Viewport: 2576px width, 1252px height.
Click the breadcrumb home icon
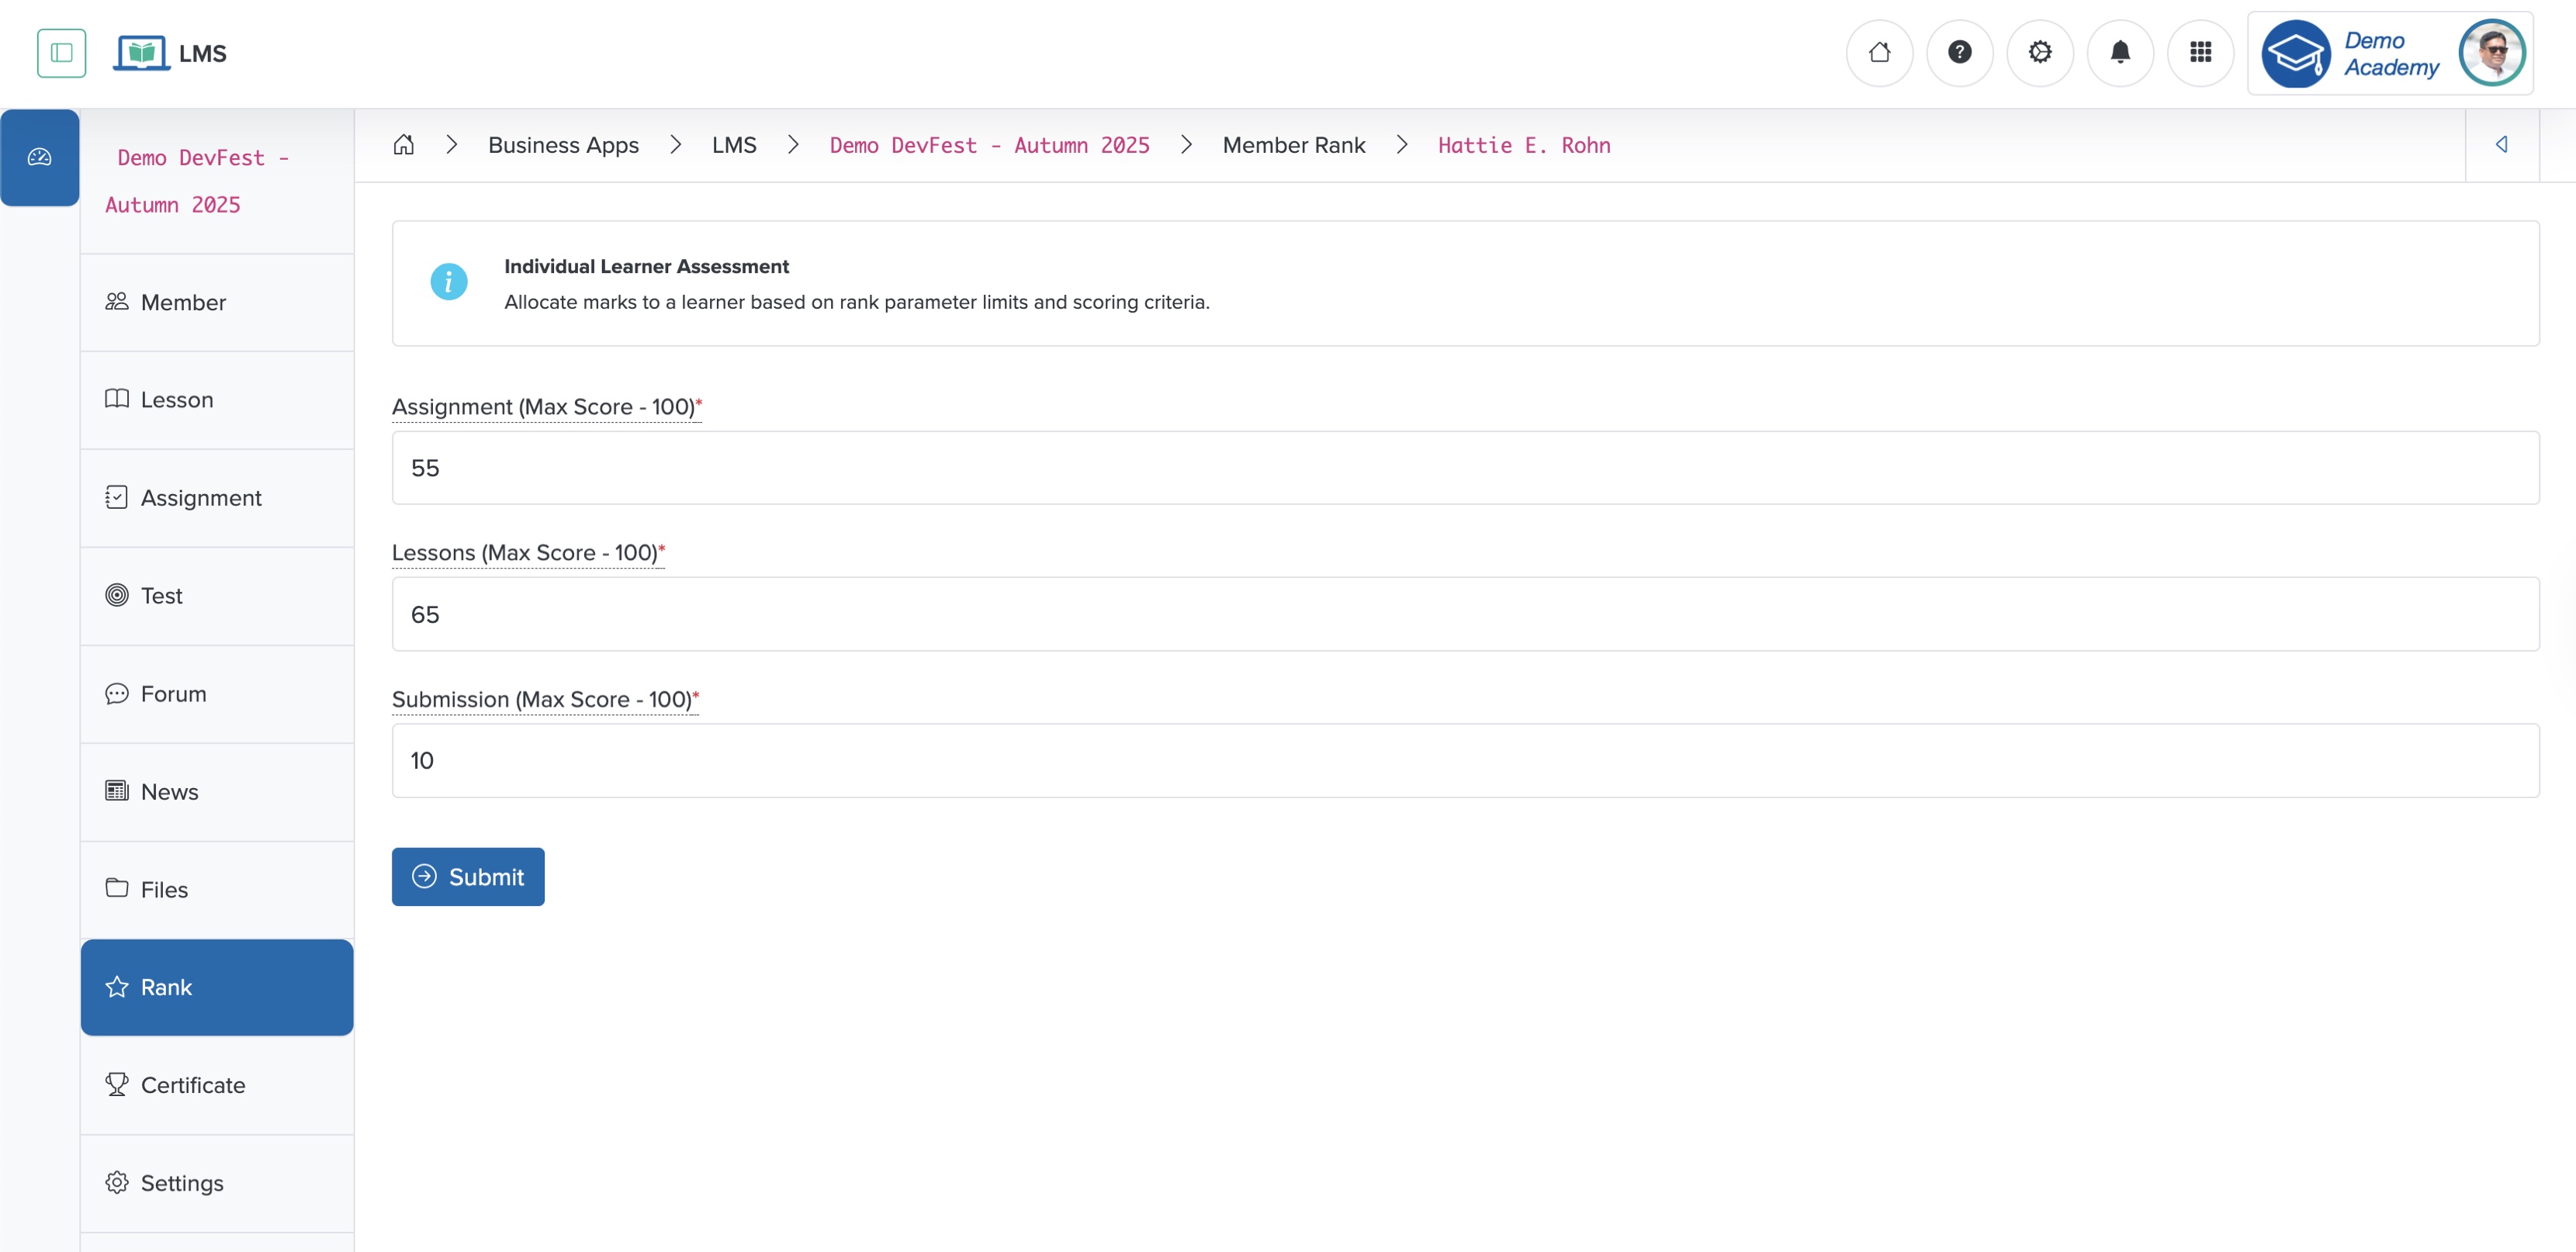point(403,146)
